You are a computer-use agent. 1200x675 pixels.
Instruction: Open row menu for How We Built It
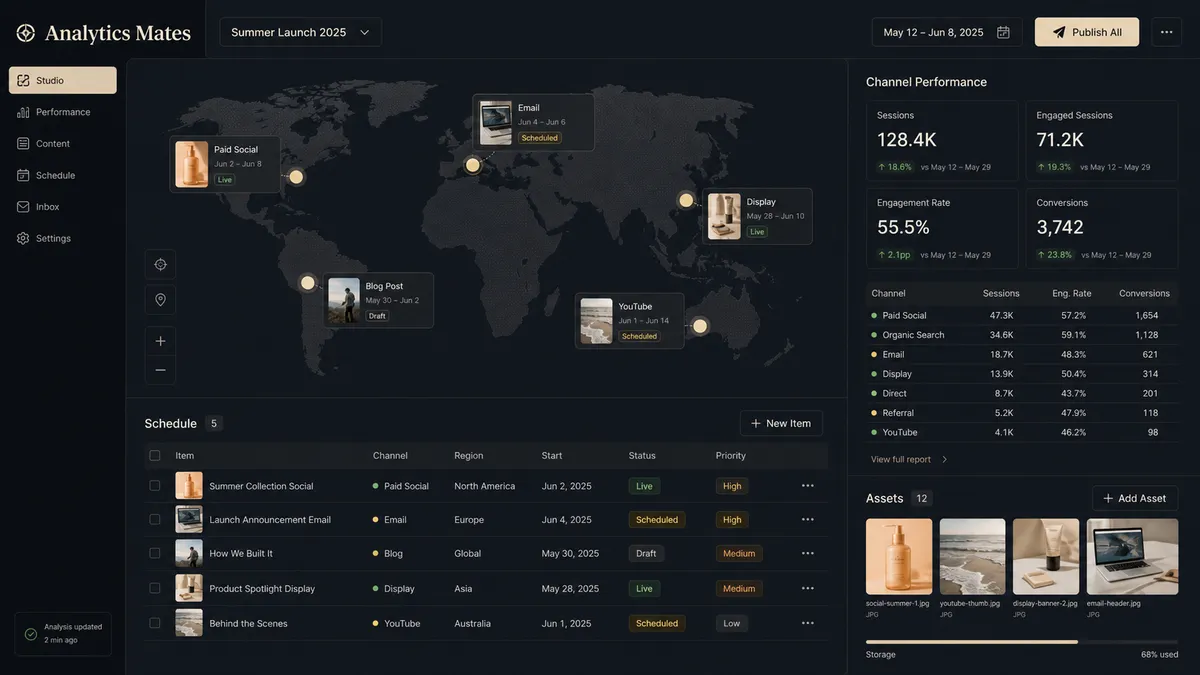(807, 553)
